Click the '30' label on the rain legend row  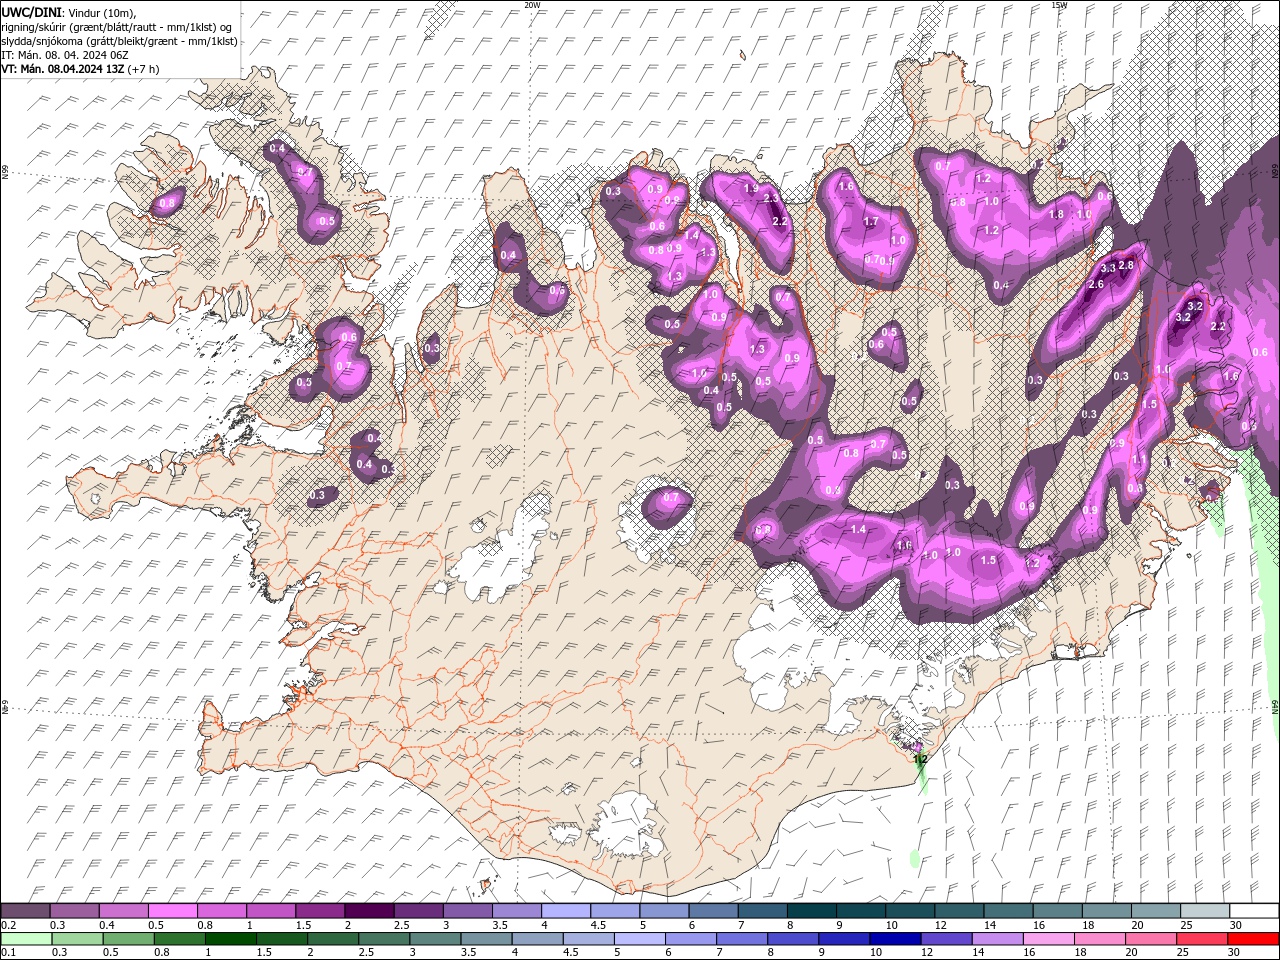point(1233,953)
